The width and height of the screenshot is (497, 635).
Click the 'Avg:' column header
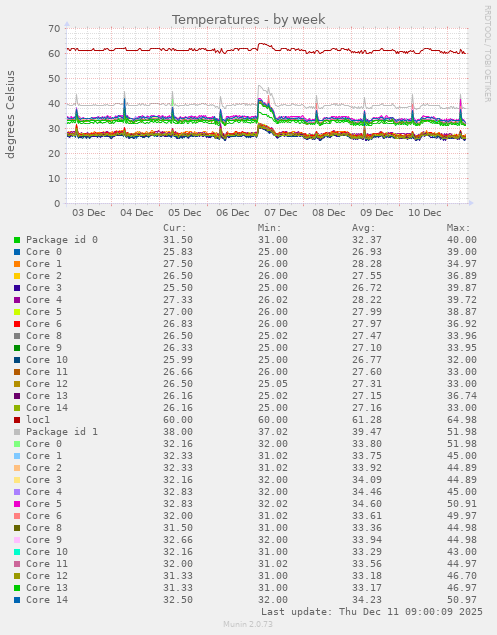(364, 228)
